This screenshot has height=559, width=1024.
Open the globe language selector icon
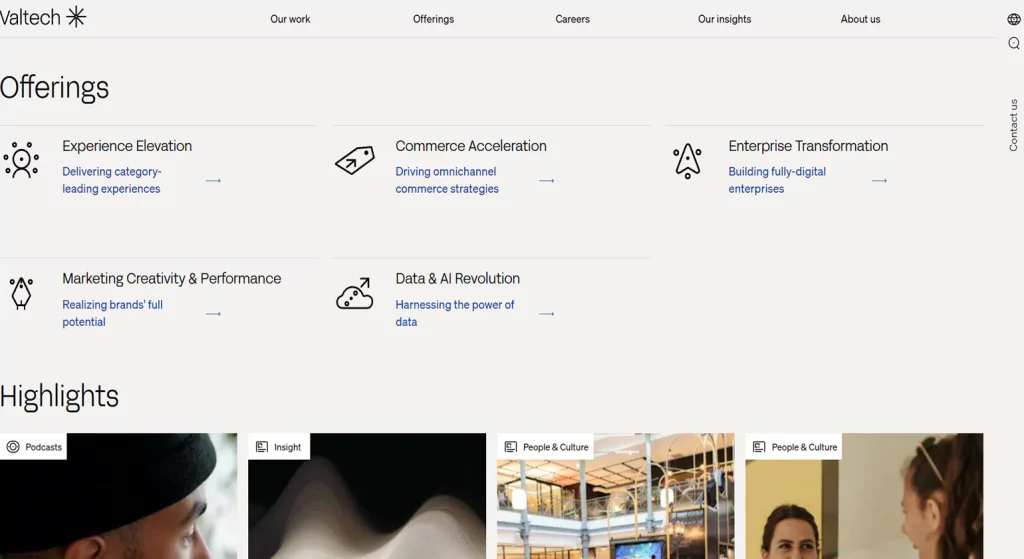[x=1014, y=20]
